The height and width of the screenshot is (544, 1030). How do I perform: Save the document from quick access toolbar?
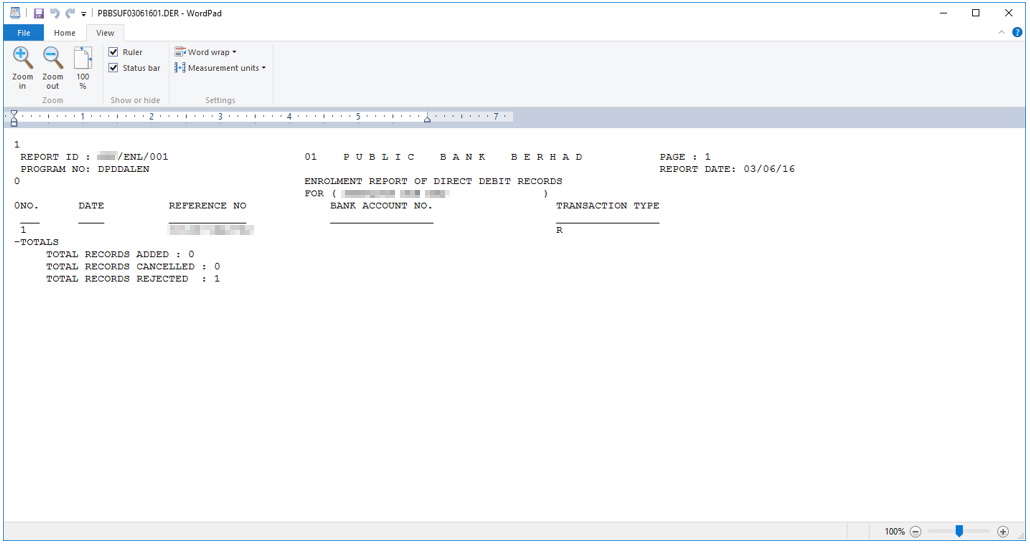pyautogui.click(x=38, y=13)
